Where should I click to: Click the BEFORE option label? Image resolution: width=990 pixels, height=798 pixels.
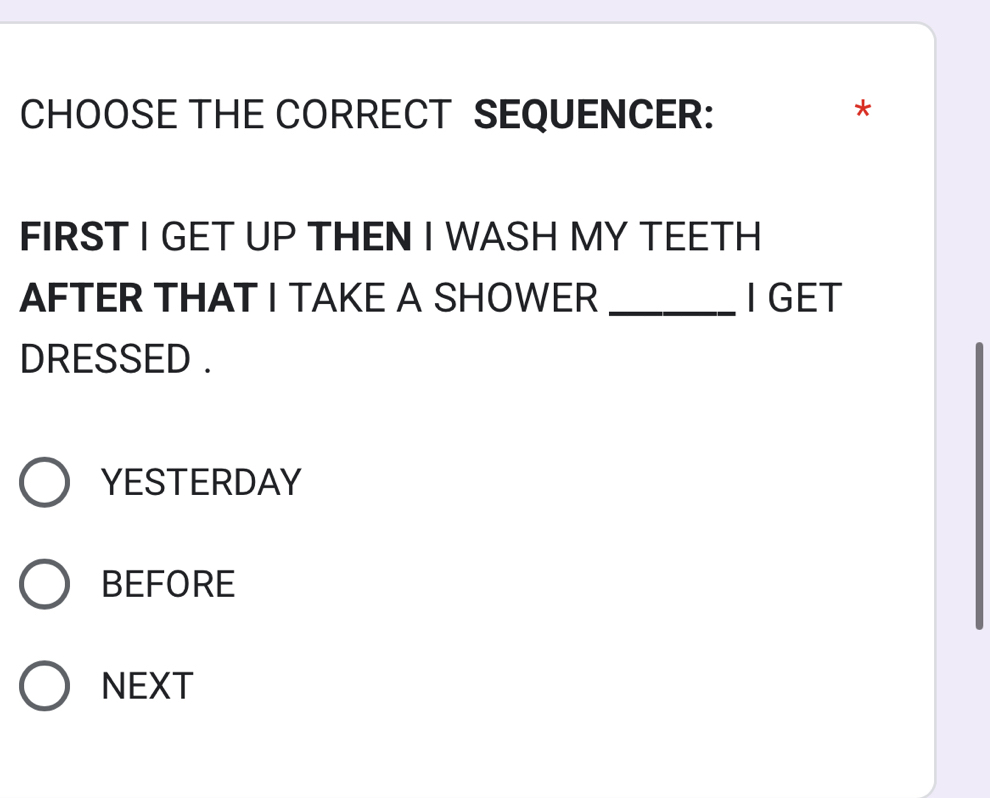[x=168, y=584]
